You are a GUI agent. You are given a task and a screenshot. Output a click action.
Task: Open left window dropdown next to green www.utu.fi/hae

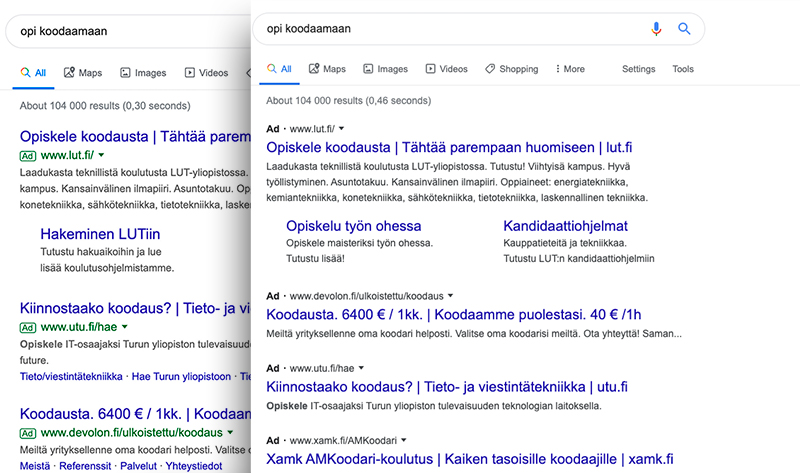[124, 327]
